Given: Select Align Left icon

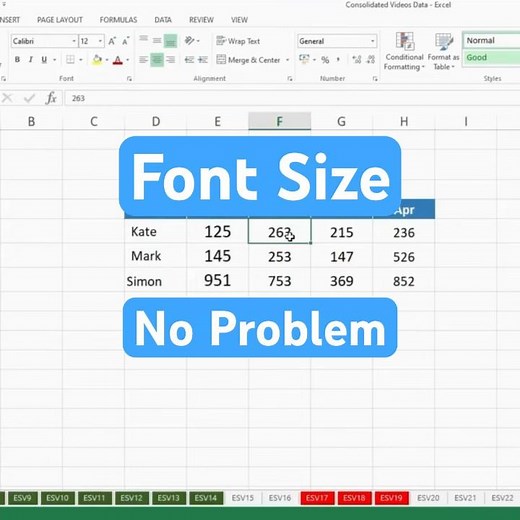Looking at the screenshot, I should (143, 60).
